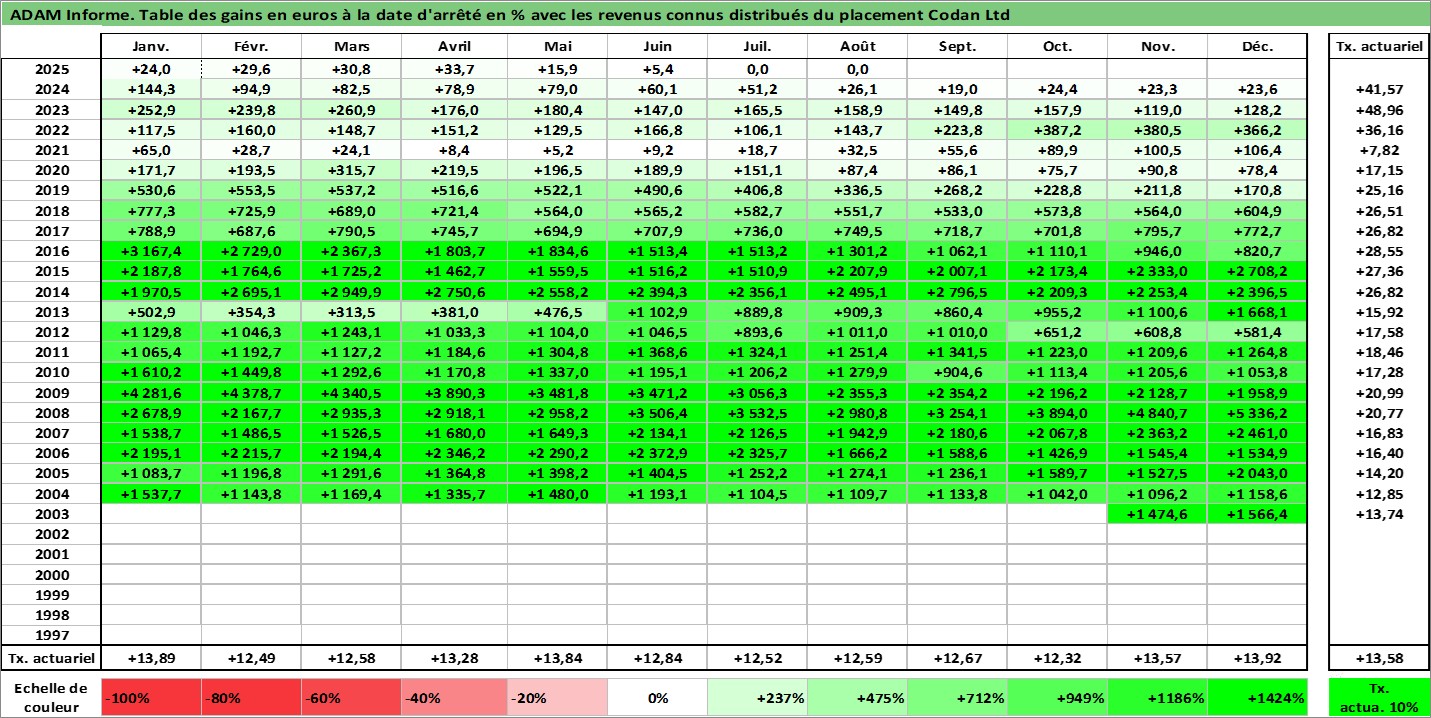The width and height of the screenshot is (1431, 718).
Task: Click the Tx. actuariel column header at right
Action: pyautogui.click(x=1380, y=46)
